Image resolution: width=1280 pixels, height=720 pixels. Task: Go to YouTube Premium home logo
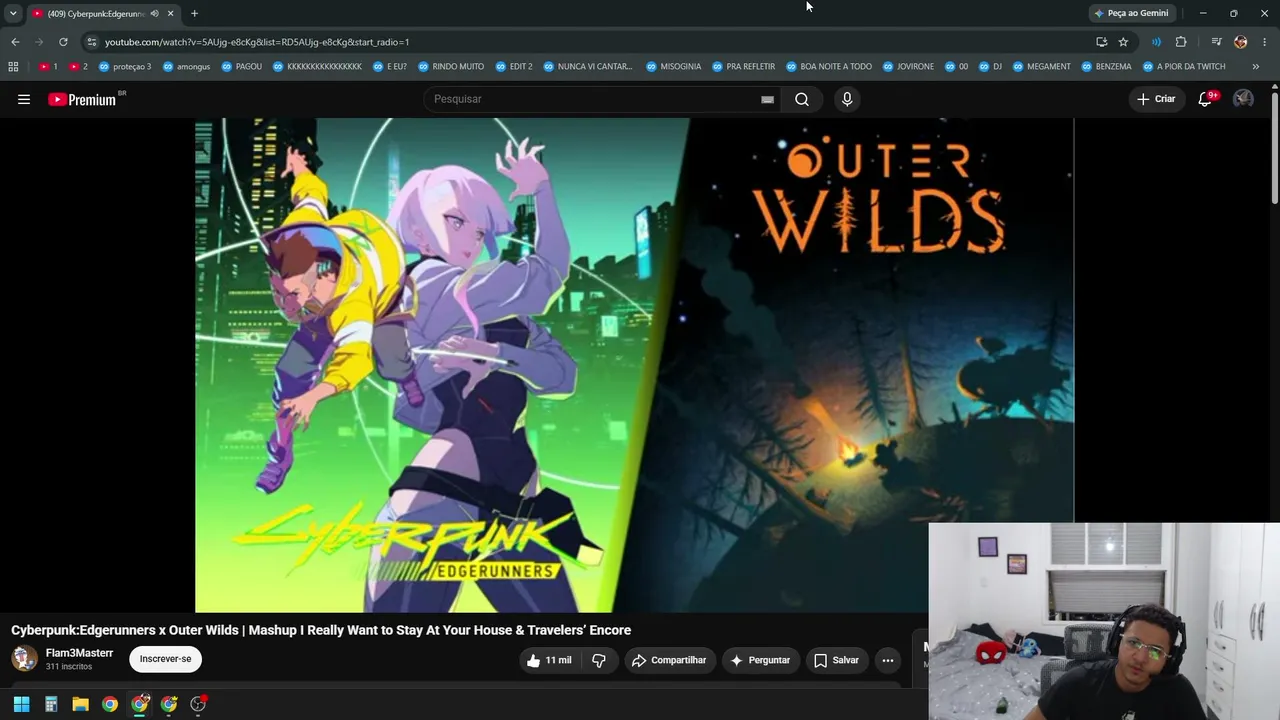tap(82, 99)
